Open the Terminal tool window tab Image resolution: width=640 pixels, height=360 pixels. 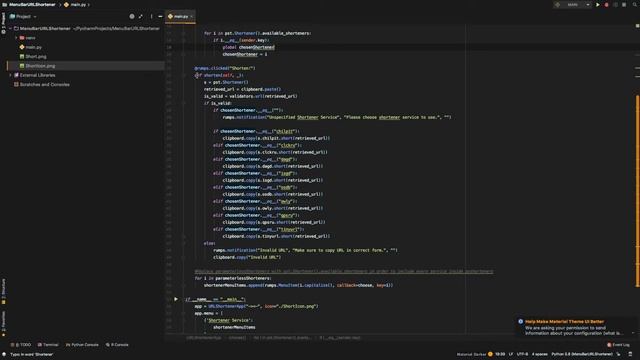click(48, 344)
